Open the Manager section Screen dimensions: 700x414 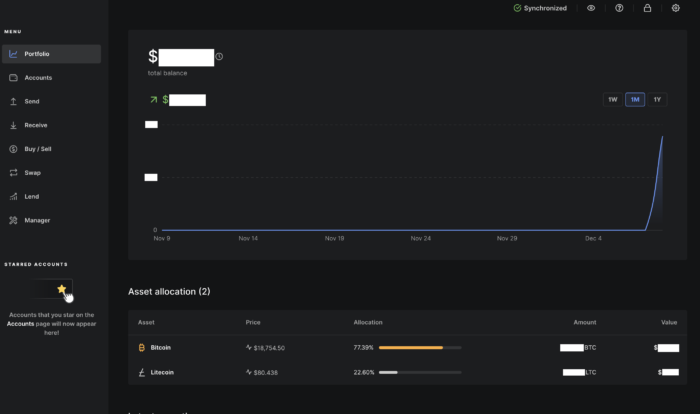[x=37, y=220]
